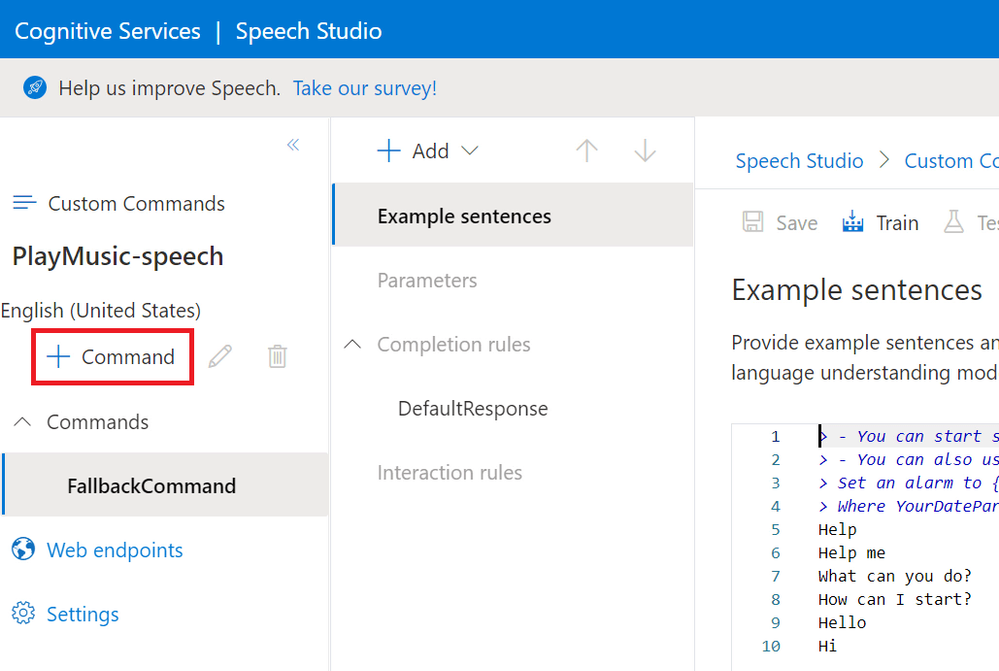Click Speech Studio header title
999x671 pixels.
pyautogui.click(x=308, y=31)
